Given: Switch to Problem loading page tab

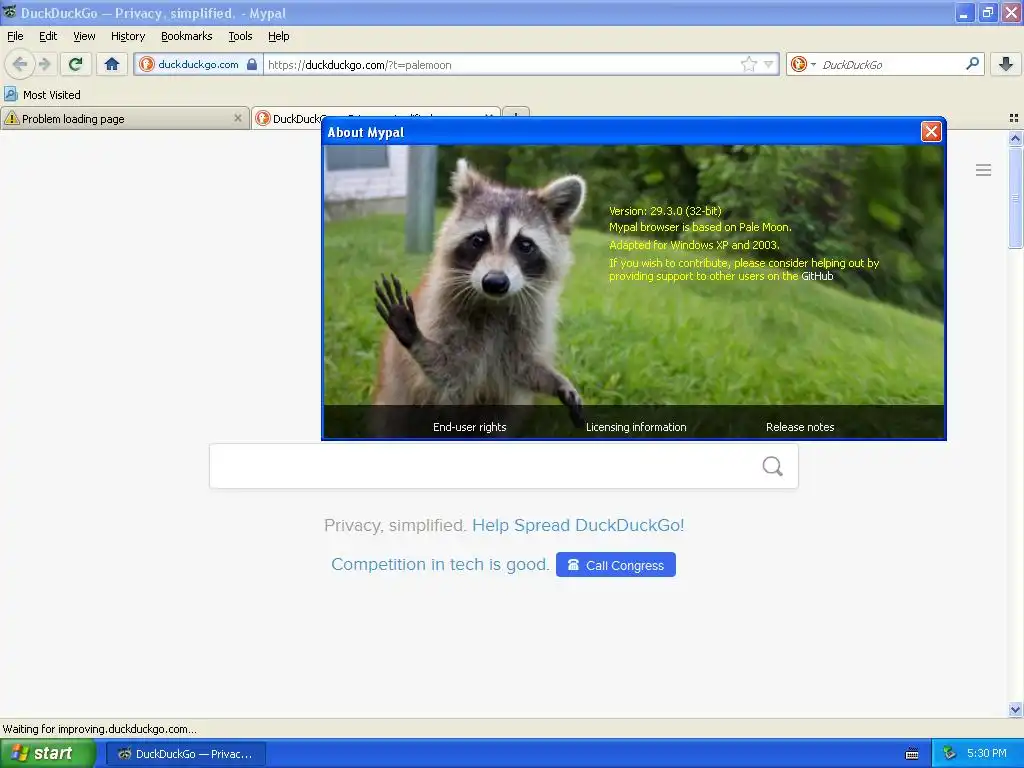Looking at the screenshot, I should (124, 118).
